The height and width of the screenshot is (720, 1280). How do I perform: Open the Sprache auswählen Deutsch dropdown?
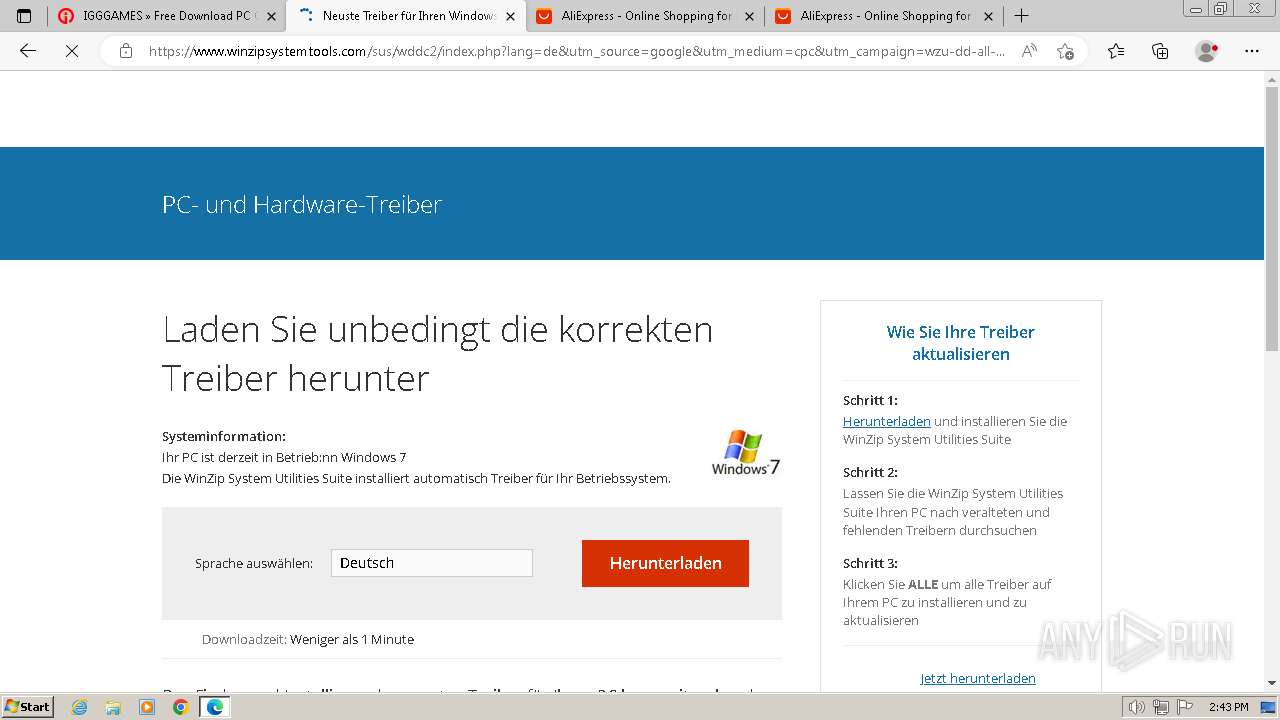coord(432,563)
